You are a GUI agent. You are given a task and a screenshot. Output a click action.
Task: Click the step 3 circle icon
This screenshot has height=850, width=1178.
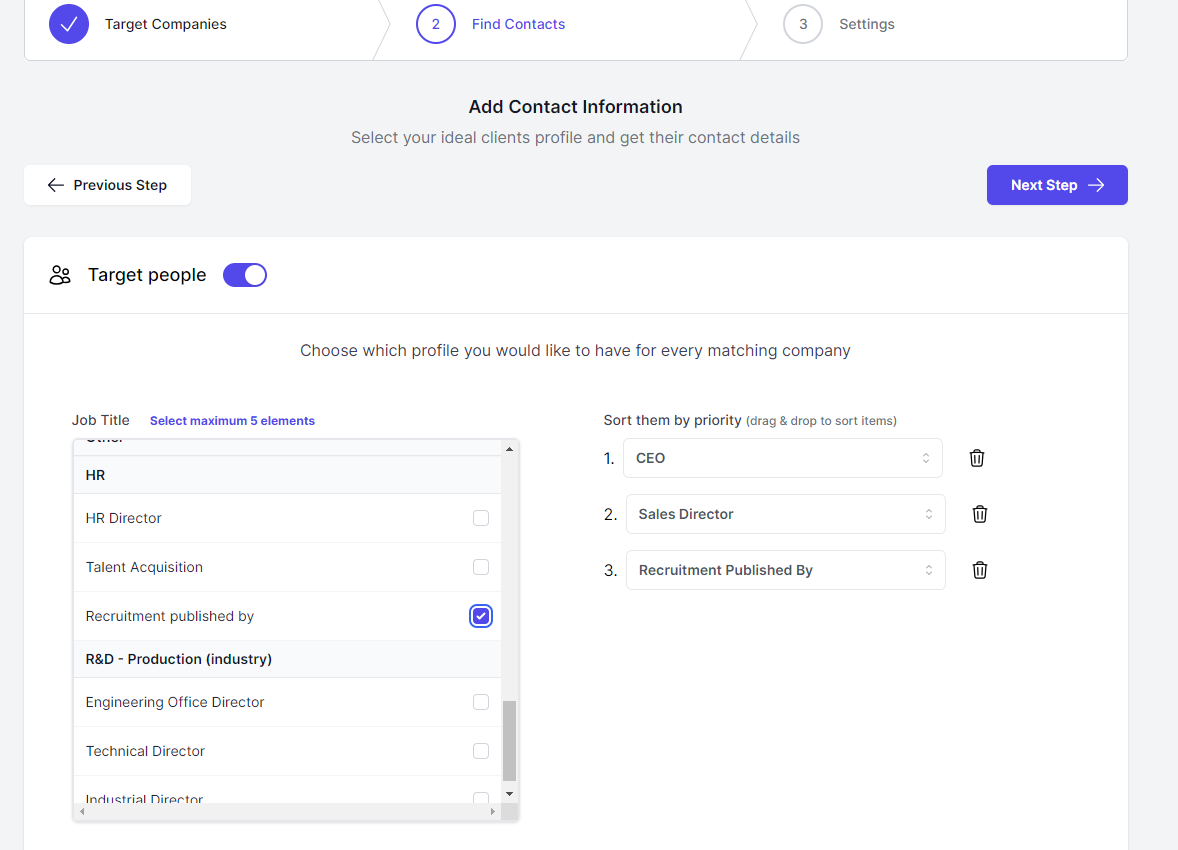pyautogui.click(x=803, y=24)
